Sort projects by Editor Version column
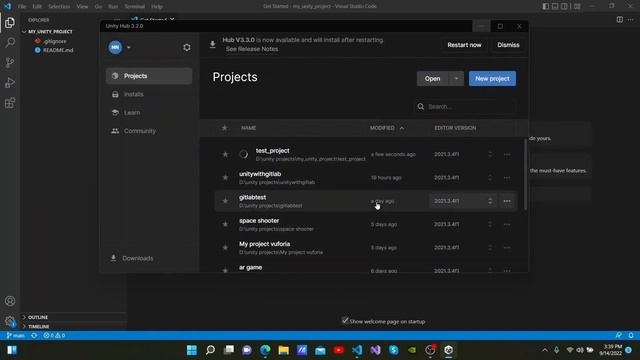 [455, 128]
